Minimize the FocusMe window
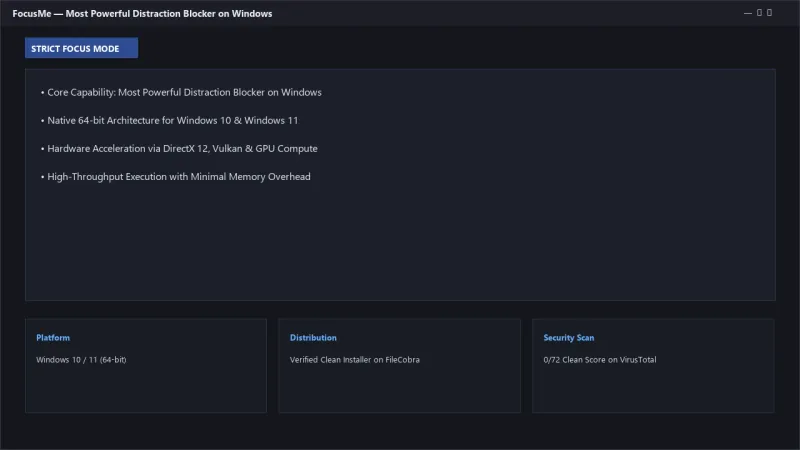Screen dimensions: 800x450 pos(748,13)
